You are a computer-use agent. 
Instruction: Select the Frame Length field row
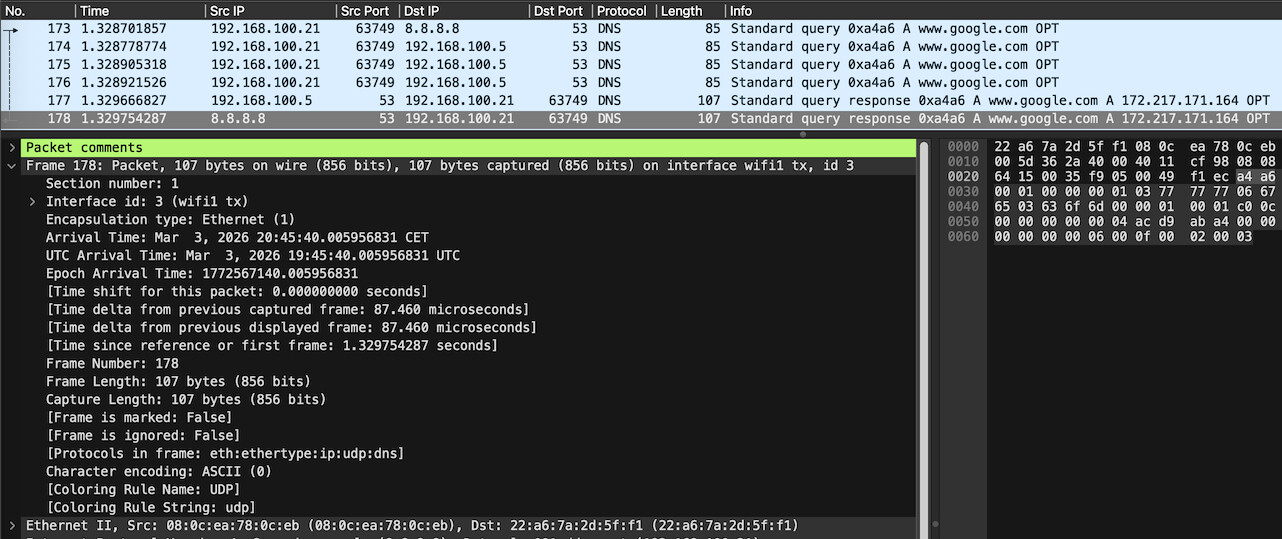pos(178,382)
